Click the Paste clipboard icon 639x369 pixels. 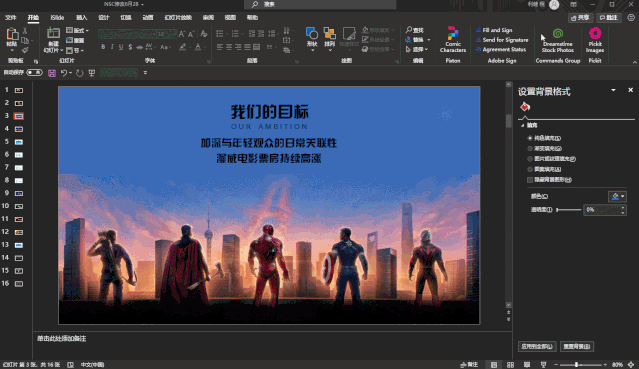pyautogui.click(x=12, y=34)
